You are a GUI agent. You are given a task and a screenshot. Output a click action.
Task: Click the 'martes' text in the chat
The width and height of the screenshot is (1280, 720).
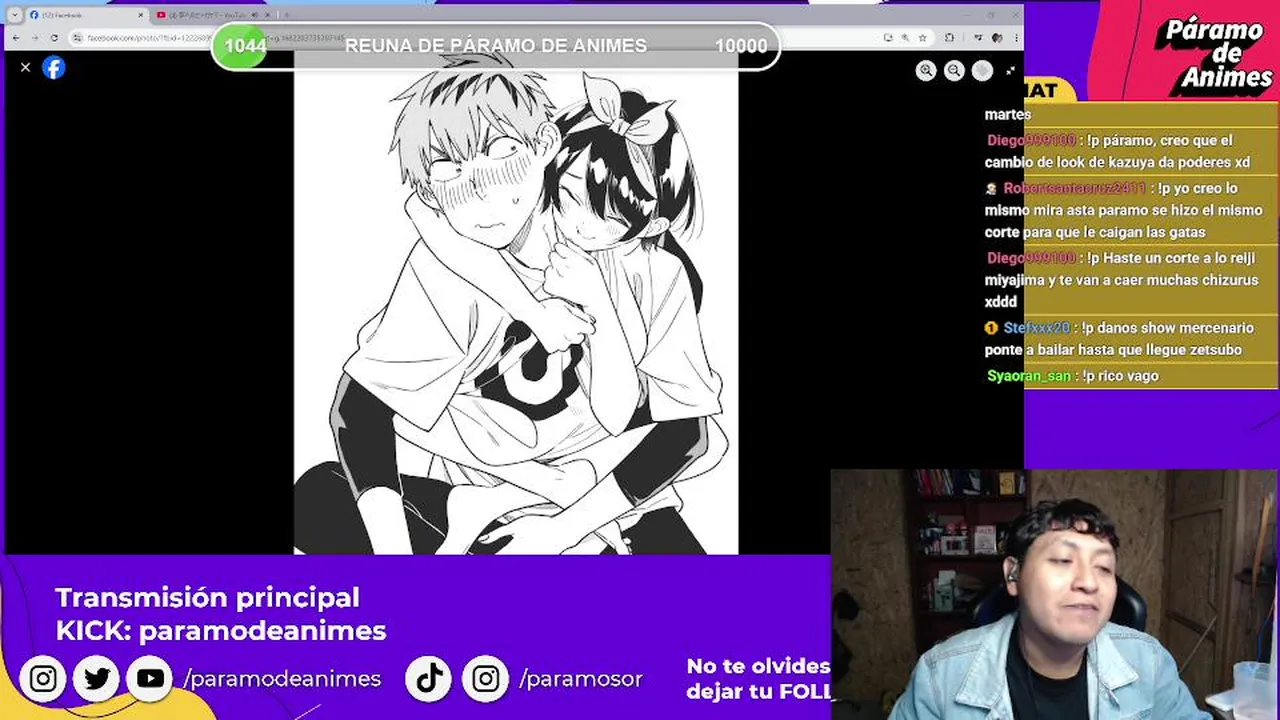1007,114
